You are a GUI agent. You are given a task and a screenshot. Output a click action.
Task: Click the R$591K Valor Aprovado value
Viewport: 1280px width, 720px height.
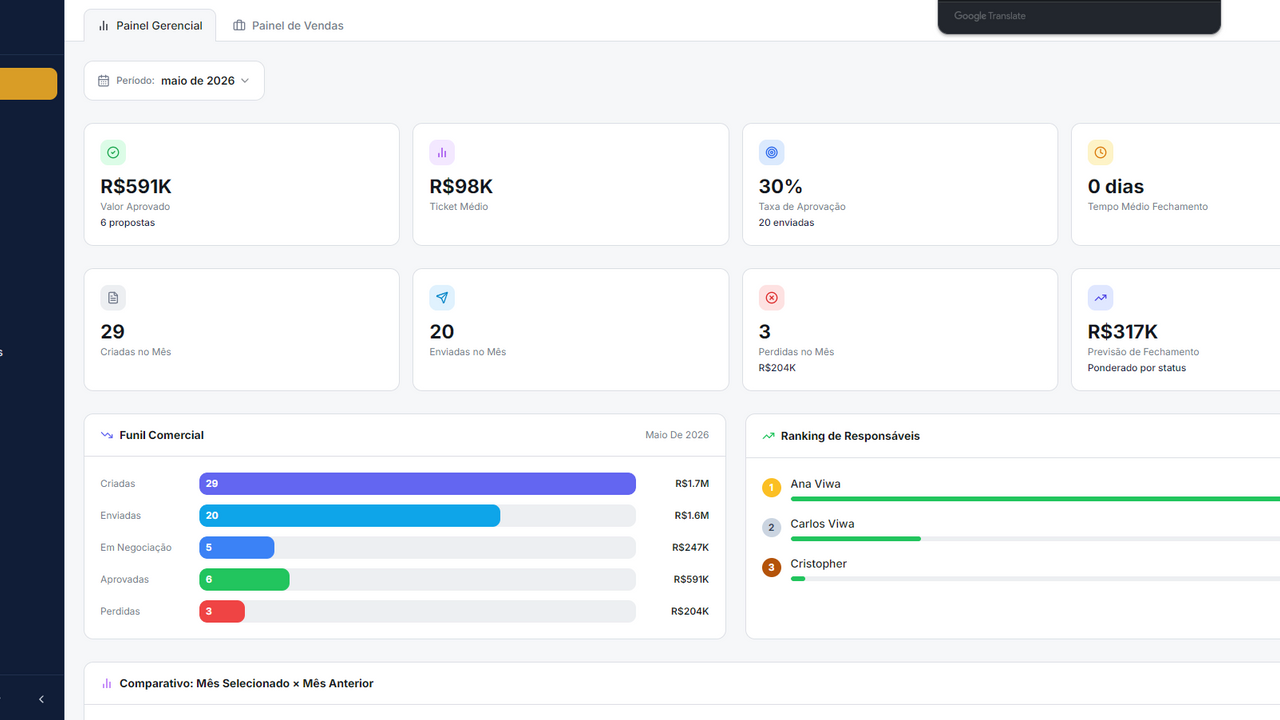pos(136,187)
